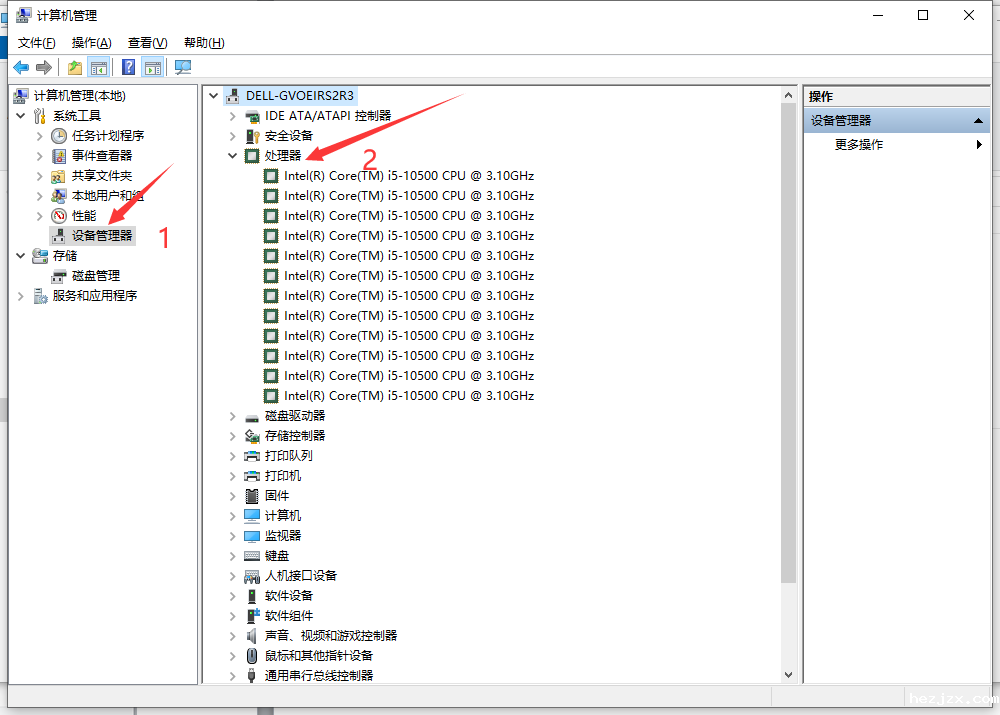The image size is (1000, 715).
Task: Click the 系统工具 tools icon
Action: click(x=40, y=116)
